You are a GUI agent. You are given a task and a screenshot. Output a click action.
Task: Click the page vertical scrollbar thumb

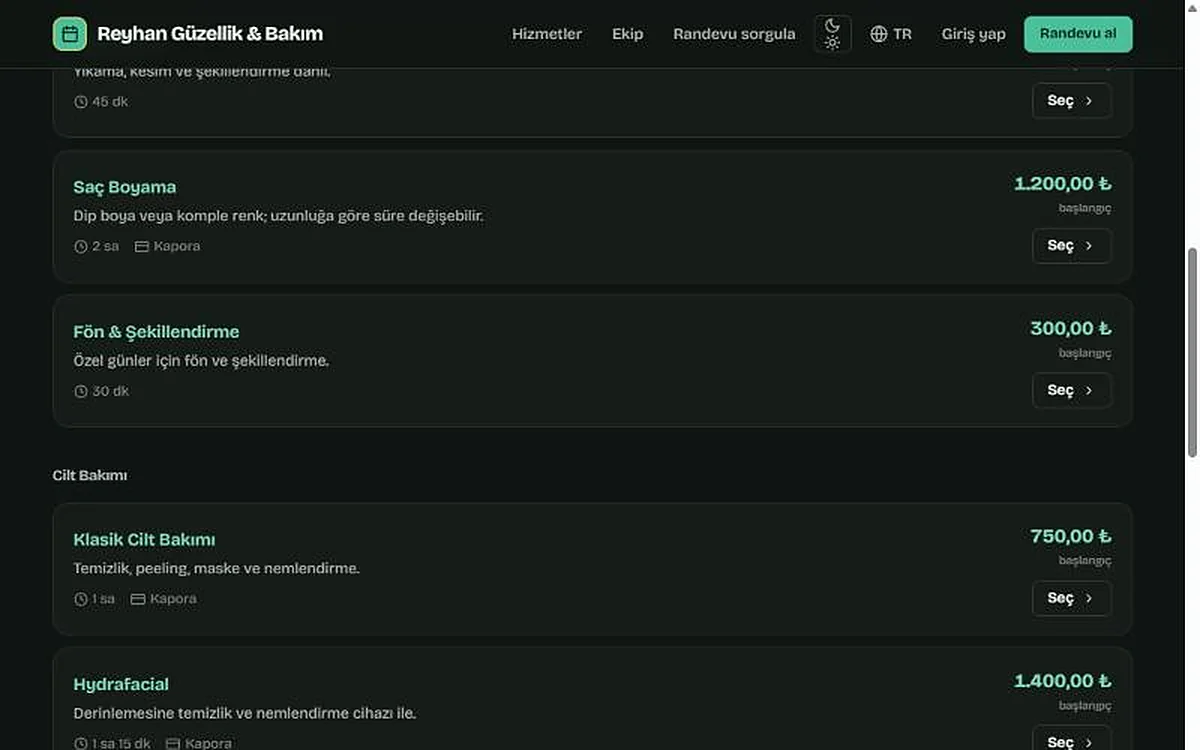point(1191,352)
